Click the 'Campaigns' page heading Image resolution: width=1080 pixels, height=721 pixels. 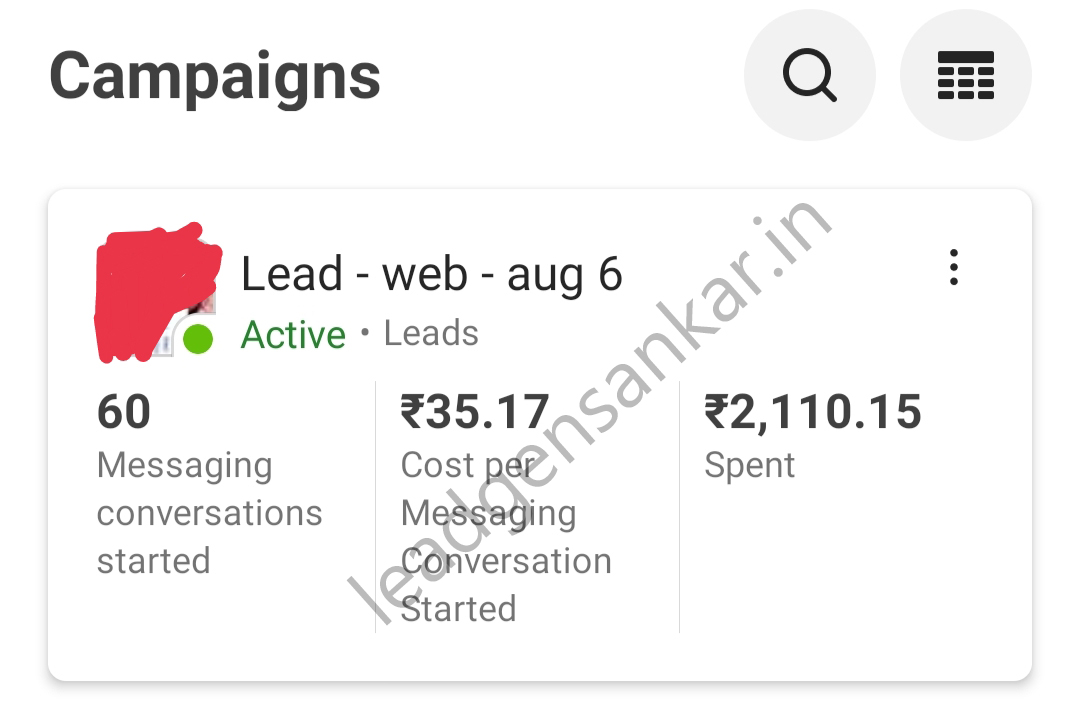tap(215, 76)
